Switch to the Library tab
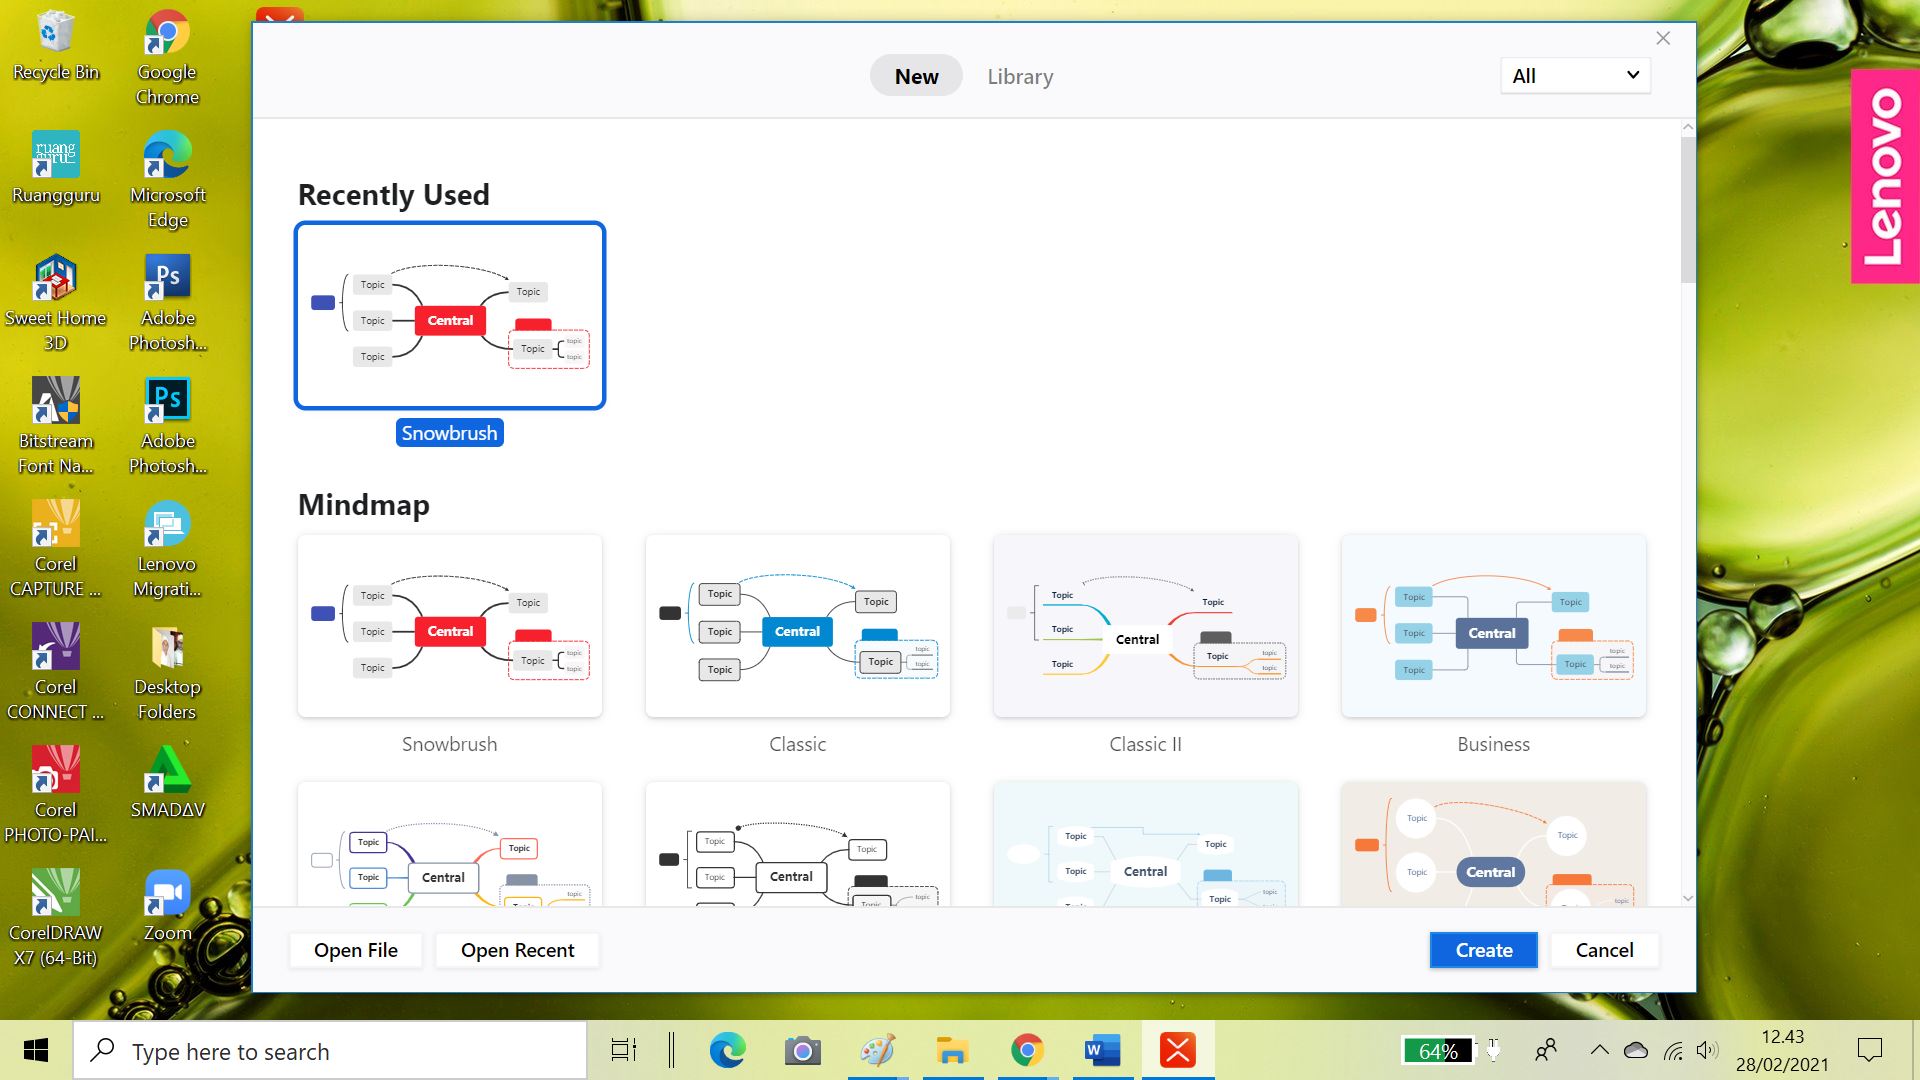The height and width of the screenshot is (1080, 1920). pyautogui.click(x=1019, y=75)
